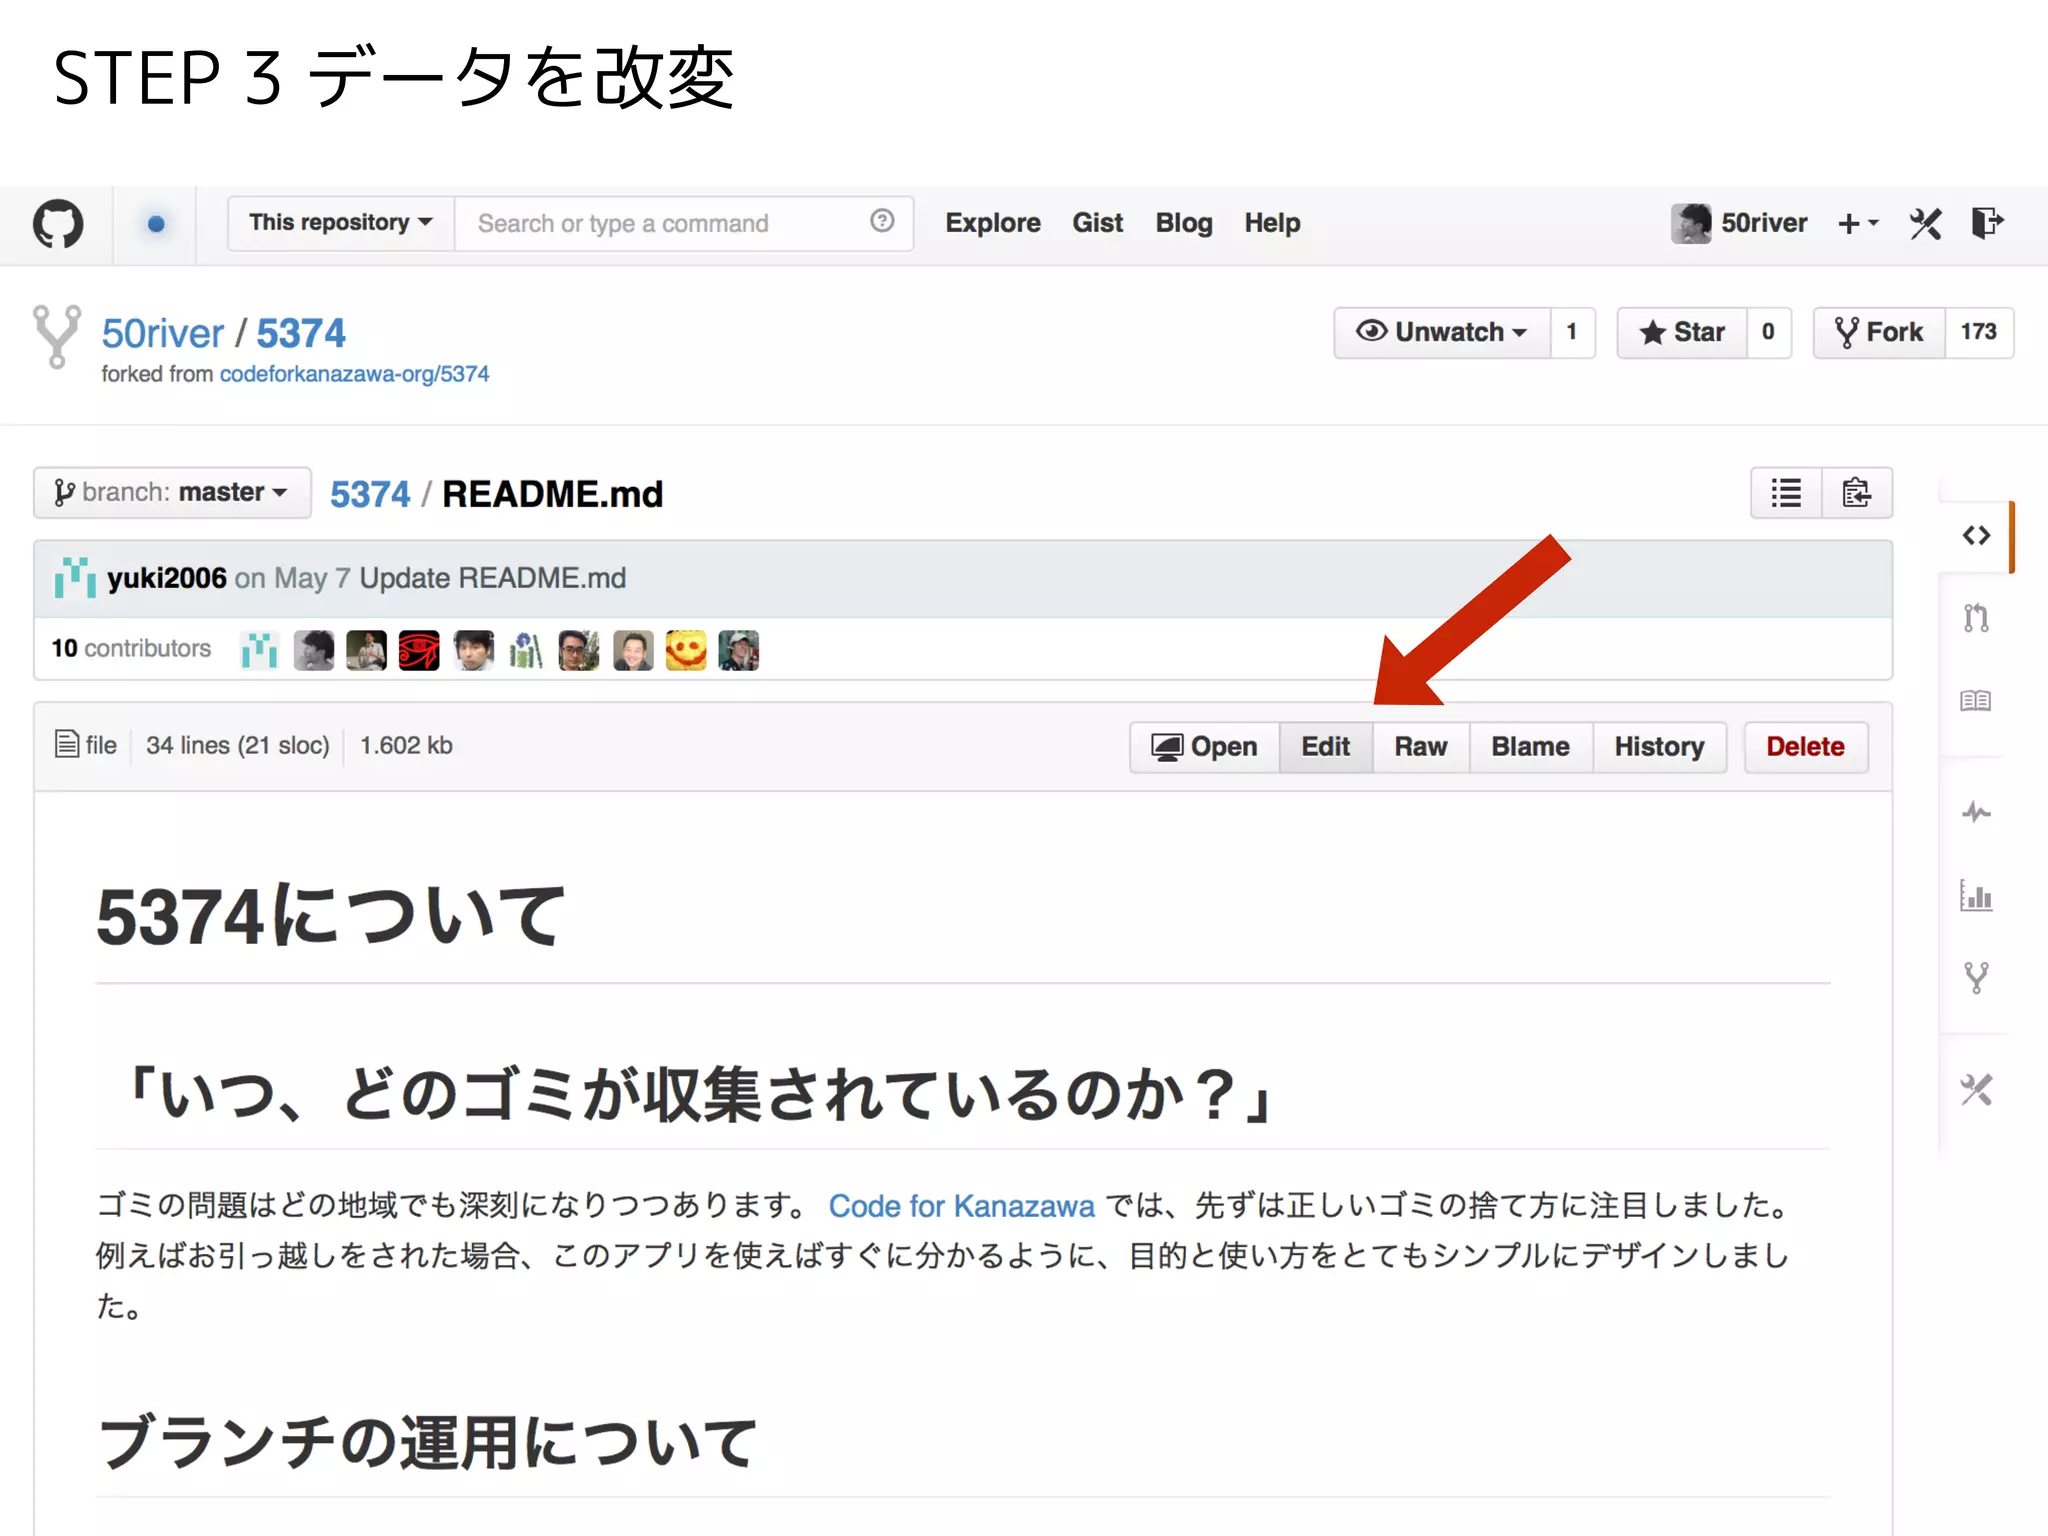2048x1536 pixels.
Task: Expand the This repository search scope dropdown
Action: click(x=341, y=223)
